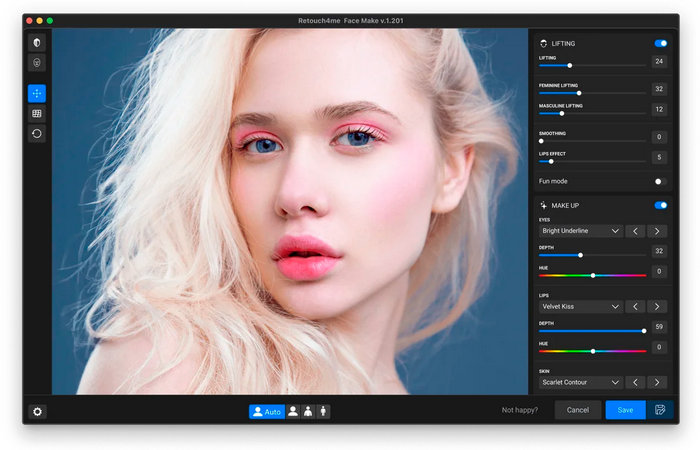The width and height of the screenshot is (700, 450).
Task: Click the Lips Effect slider
Action: 592,162
